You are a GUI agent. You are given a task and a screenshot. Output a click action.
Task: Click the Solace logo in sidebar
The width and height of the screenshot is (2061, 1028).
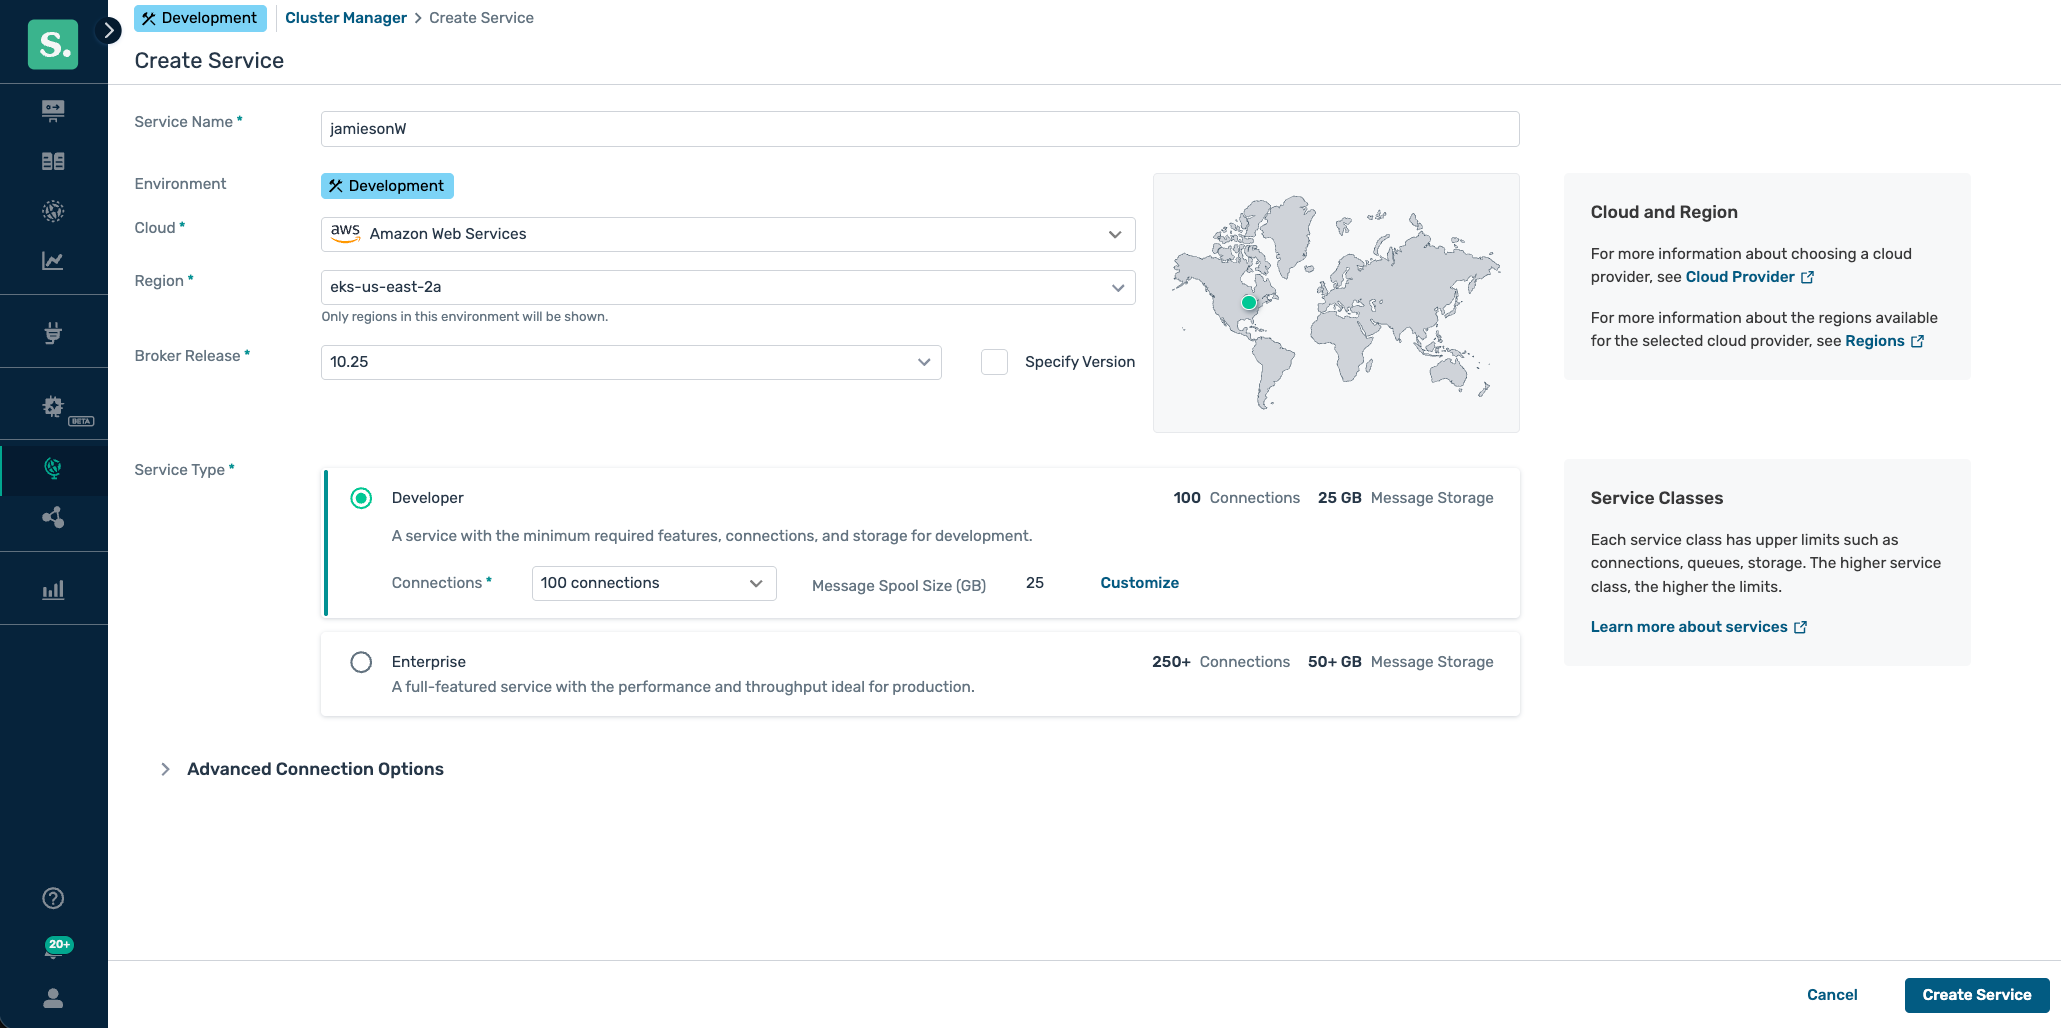pos(53,44)
